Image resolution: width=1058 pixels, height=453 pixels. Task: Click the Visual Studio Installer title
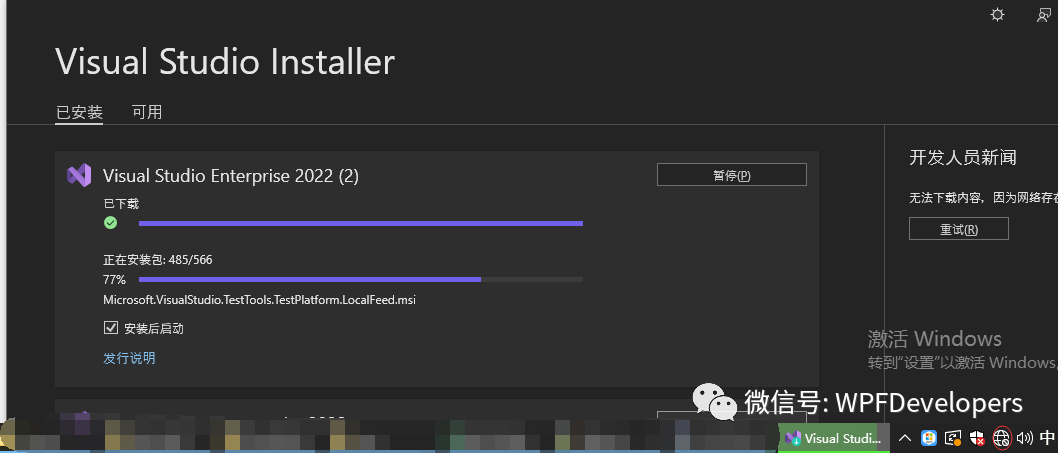(225, 61)
